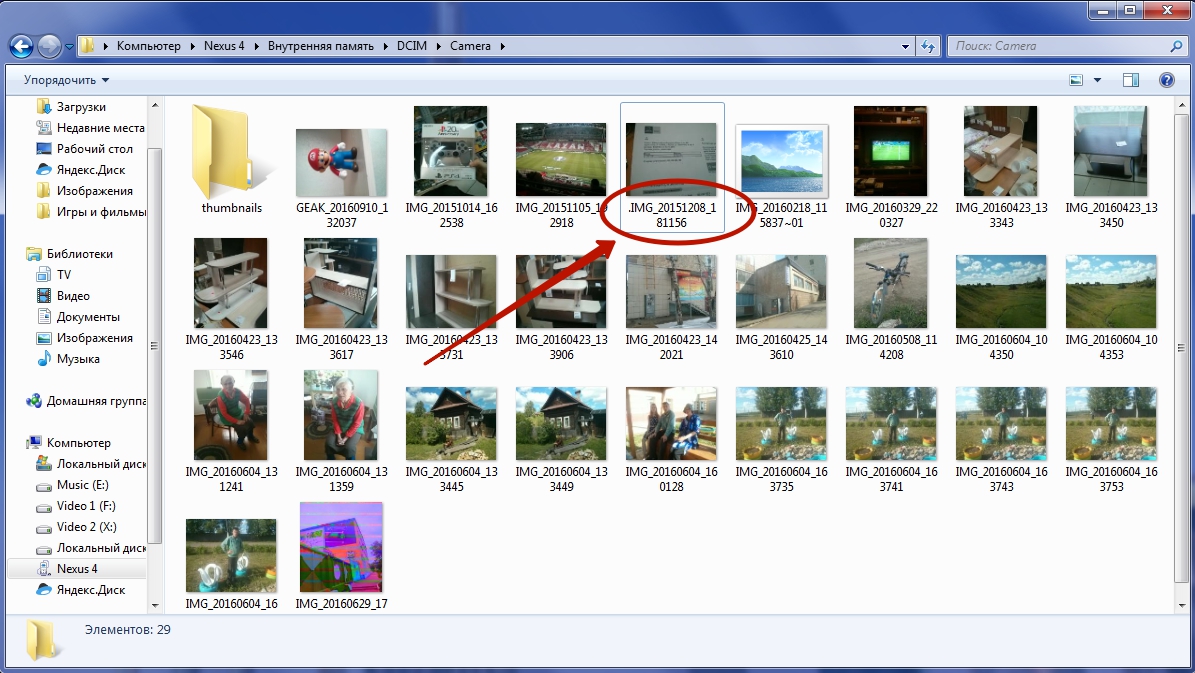Select IMG_20151208_181156 document photo
This screenshot has width=1195, height=673.
(671, 168)
